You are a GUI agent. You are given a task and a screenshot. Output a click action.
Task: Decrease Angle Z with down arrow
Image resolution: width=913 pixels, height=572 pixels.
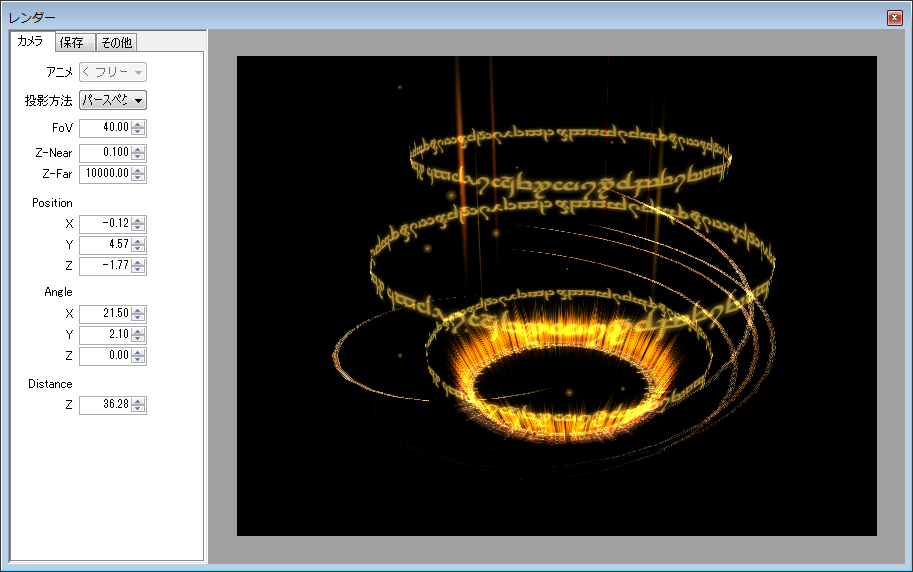pyautogui.click(x=138, y=360)
